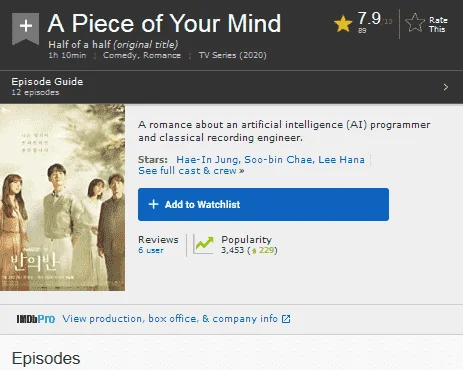Click View production, box office, & company info
The width and height of the screenshot is (463, 370).
click(x=170, y=319)
